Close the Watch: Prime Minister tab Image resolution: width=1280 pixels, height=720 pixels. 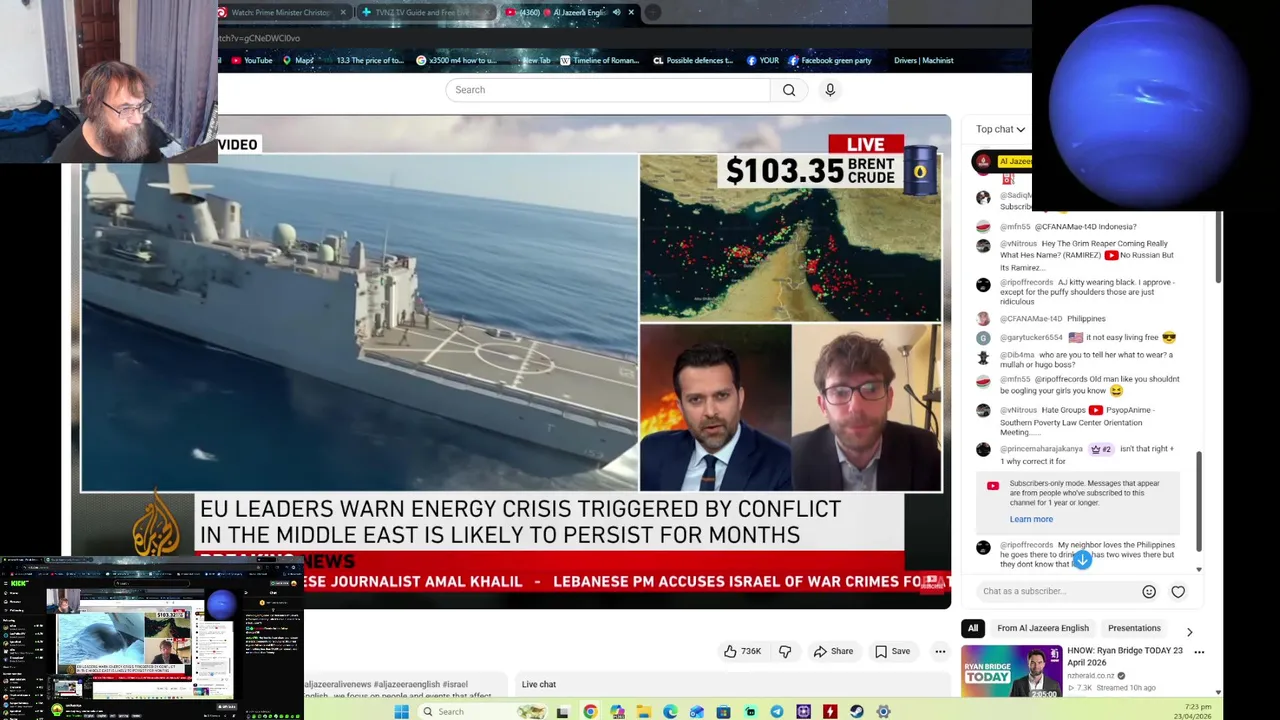click(343, 12)
